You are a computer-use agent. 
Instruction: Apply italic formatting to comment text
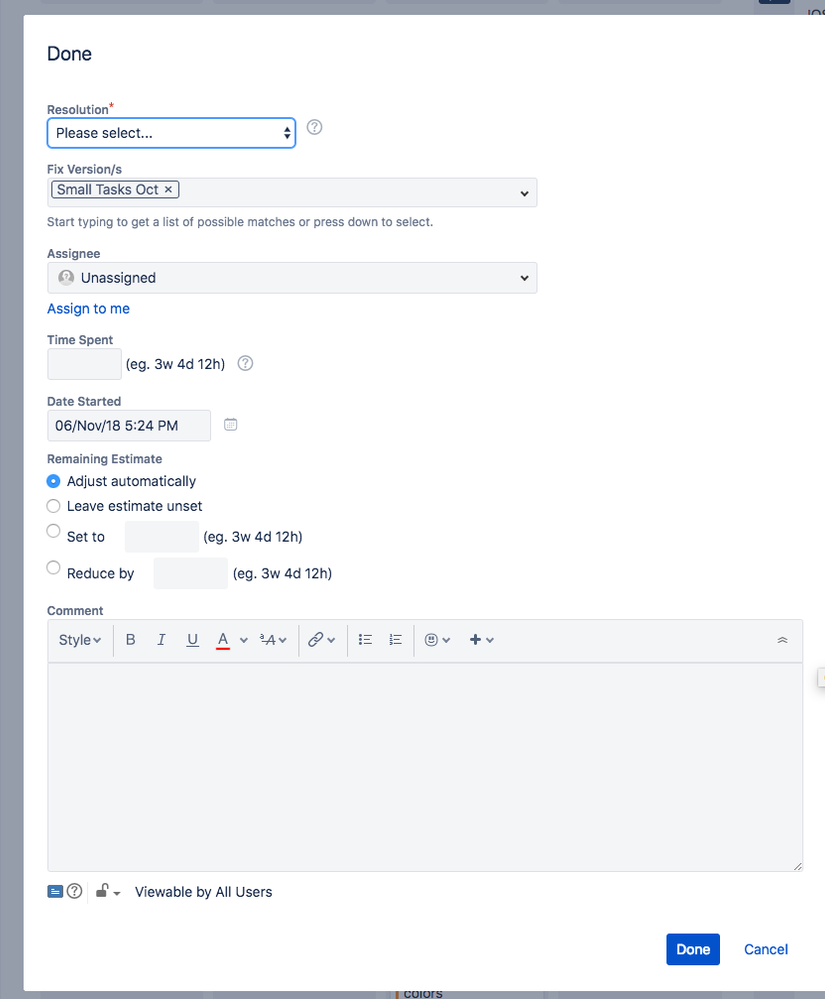[x=161, y=639]
